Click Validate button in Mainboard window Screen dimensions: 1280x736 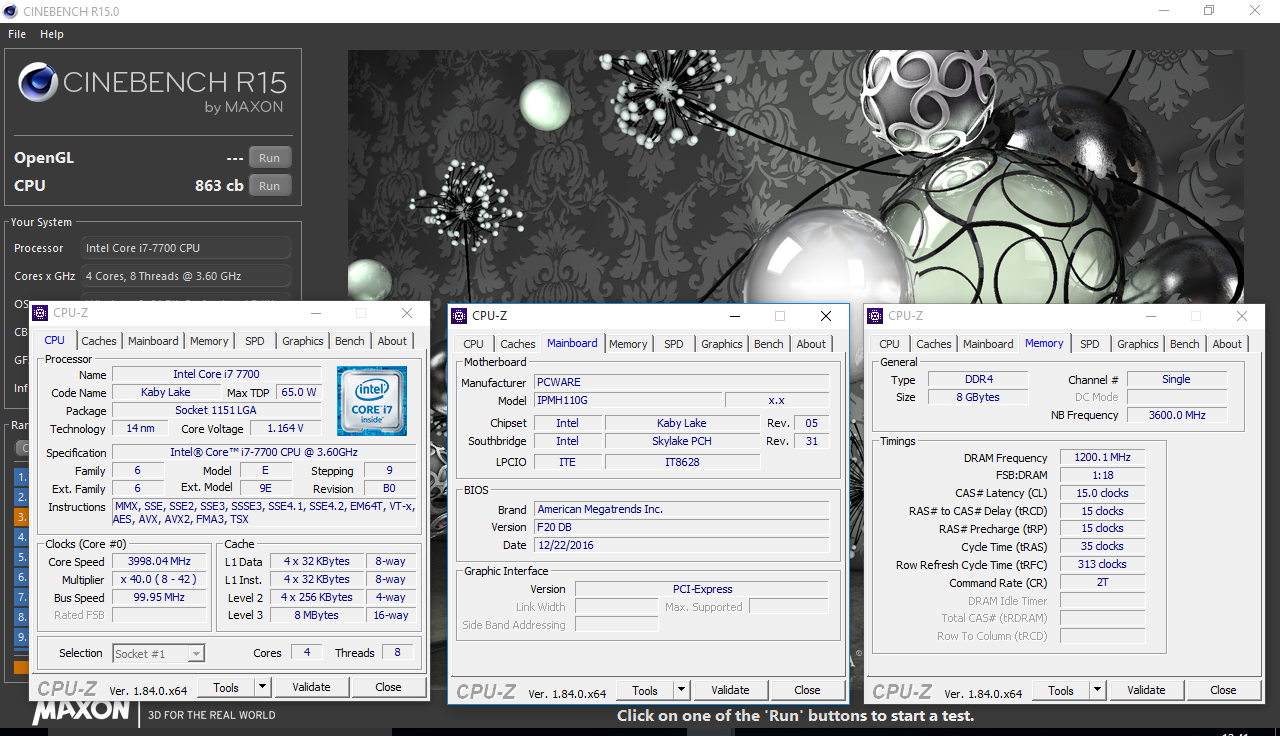pos(730,690)
